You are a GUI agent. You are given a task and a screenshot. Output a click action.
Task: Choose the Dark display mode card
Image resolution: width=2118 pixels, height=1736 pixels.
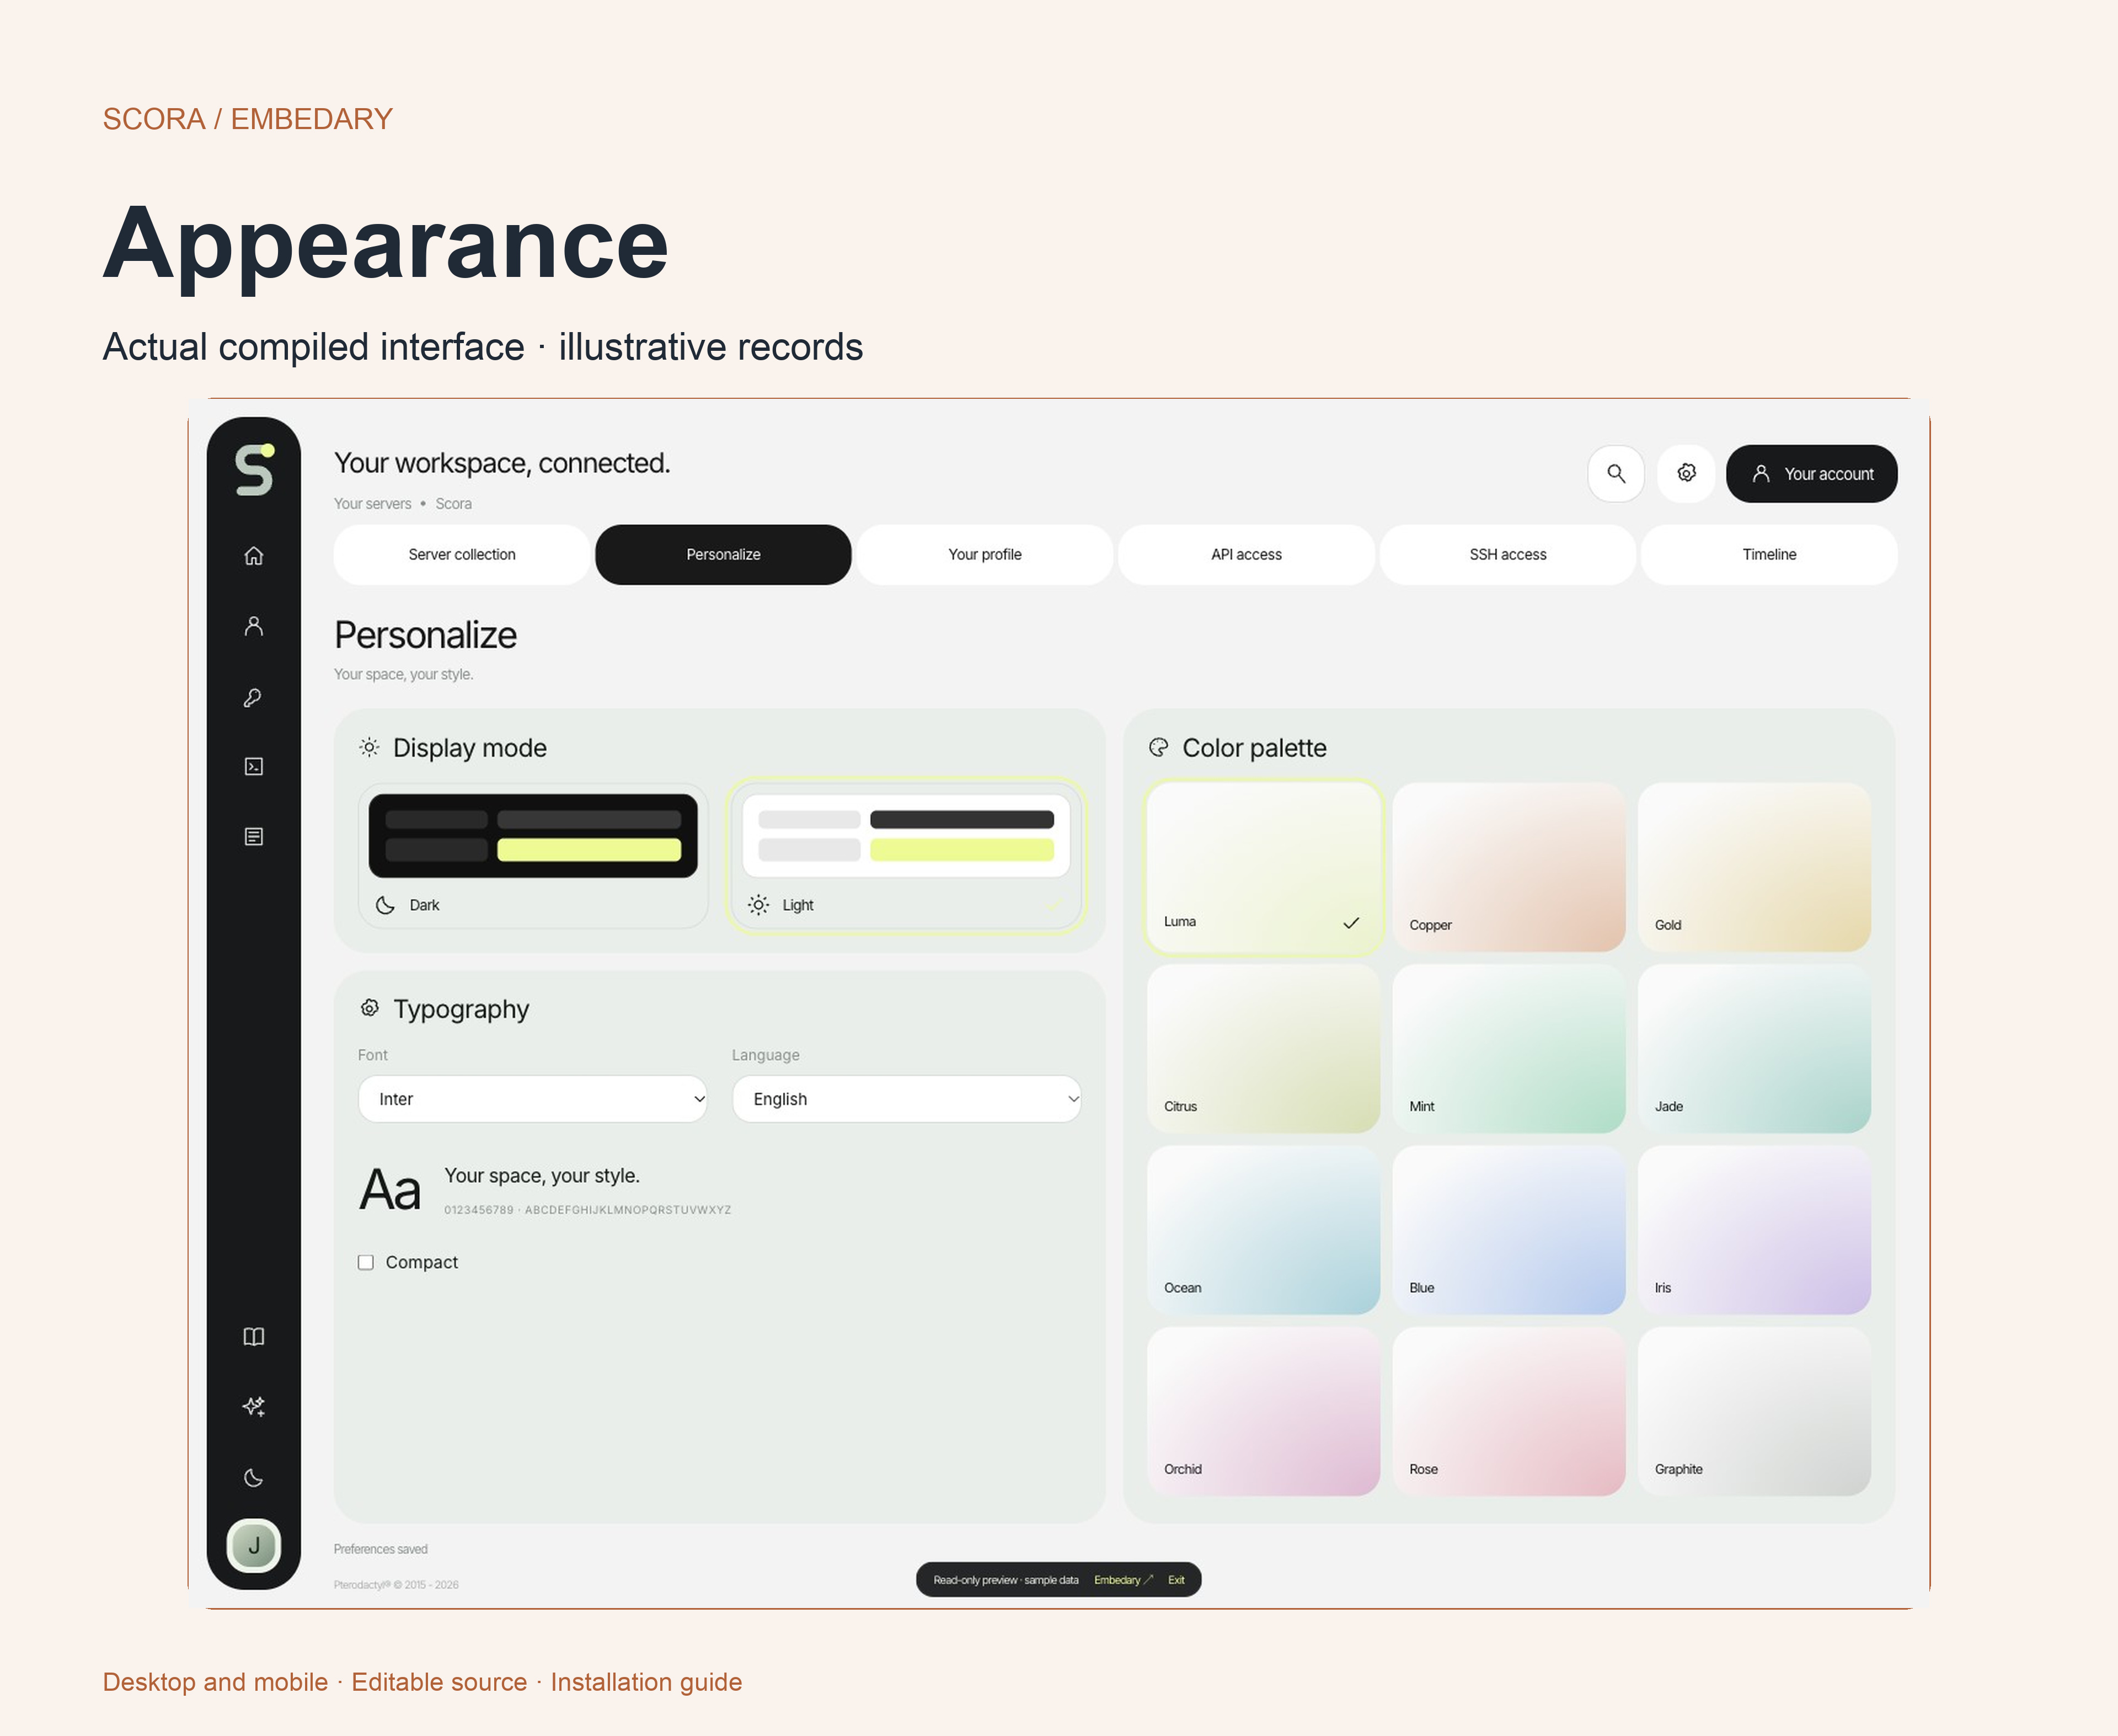tap(533, 856)
